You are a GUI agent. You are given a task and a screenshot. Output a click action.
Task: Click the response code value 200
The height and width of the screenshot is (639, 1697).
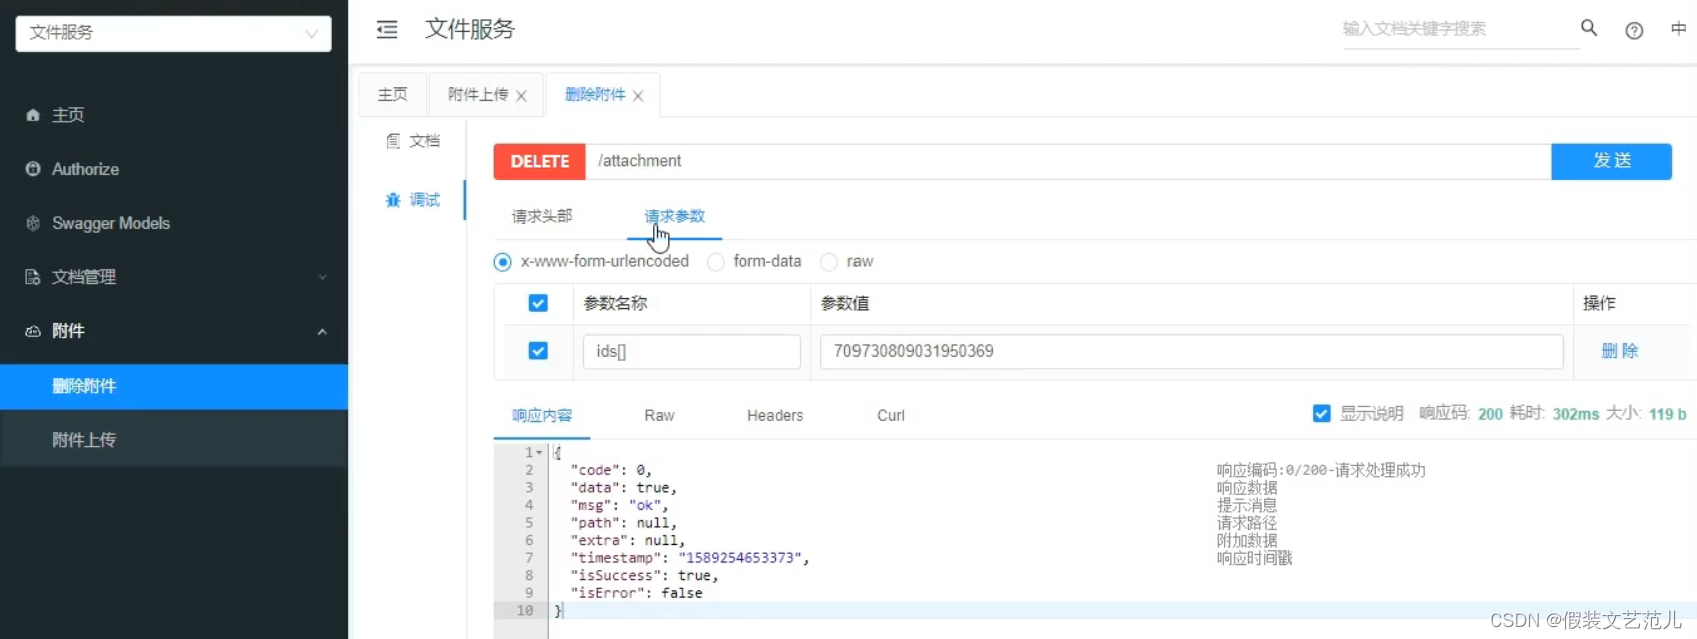click(x=1490, y=414)
